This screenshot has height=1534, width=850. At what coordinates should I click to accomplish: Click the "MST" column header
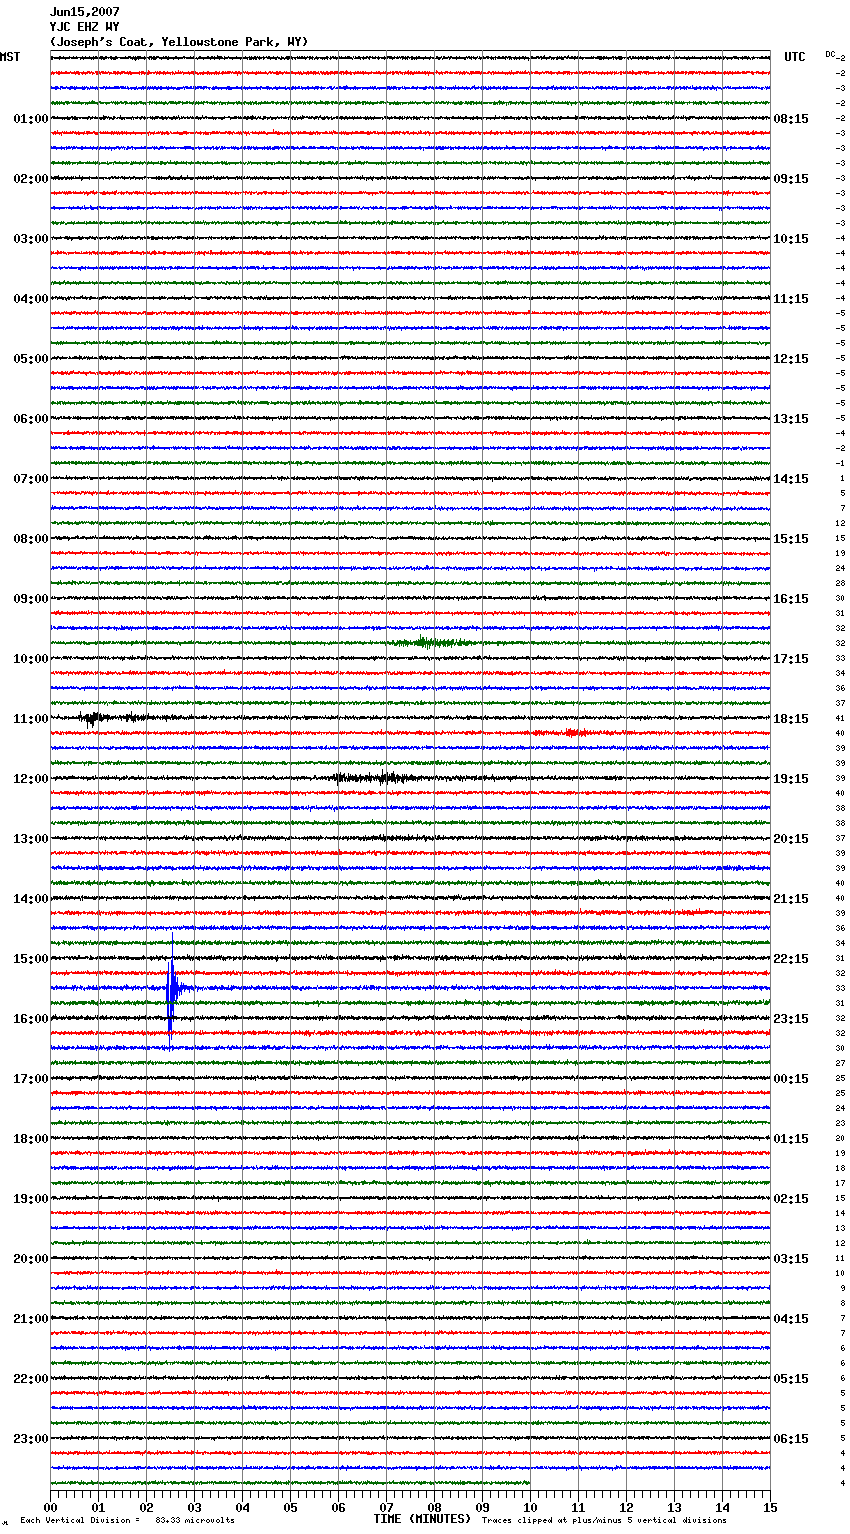pos(10,57)
